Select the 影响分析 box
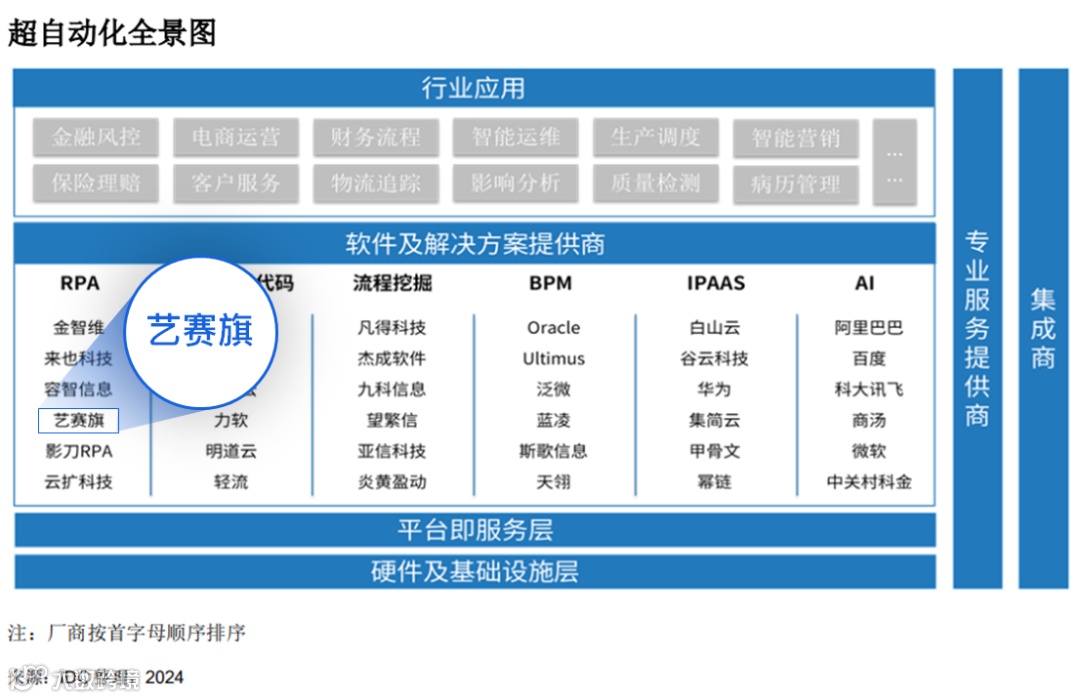The height and width of the screenshot is (699, 1080). coord(515,183)
